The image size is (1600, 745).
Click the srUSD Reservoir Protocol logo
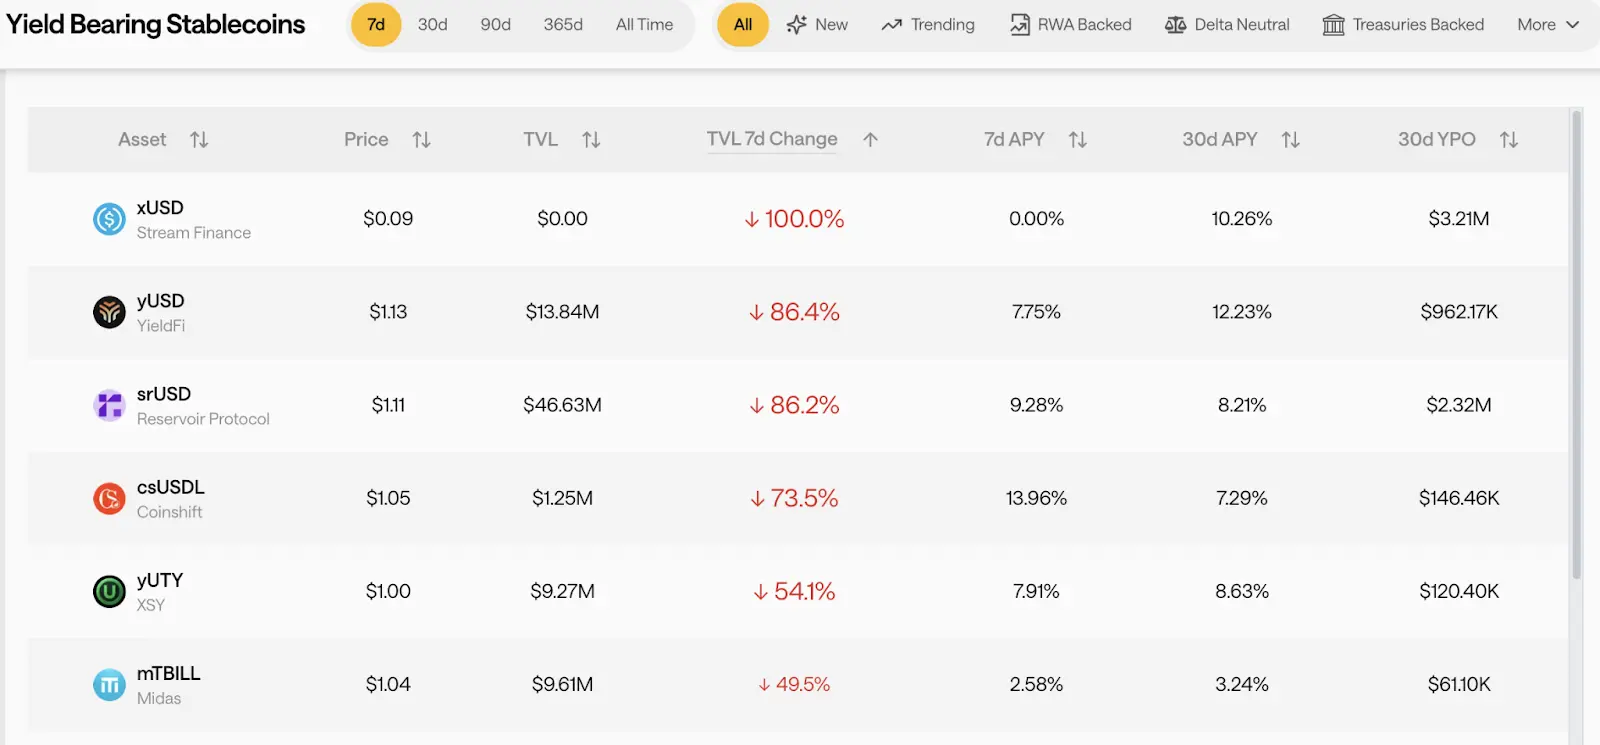tap(109, 405)
